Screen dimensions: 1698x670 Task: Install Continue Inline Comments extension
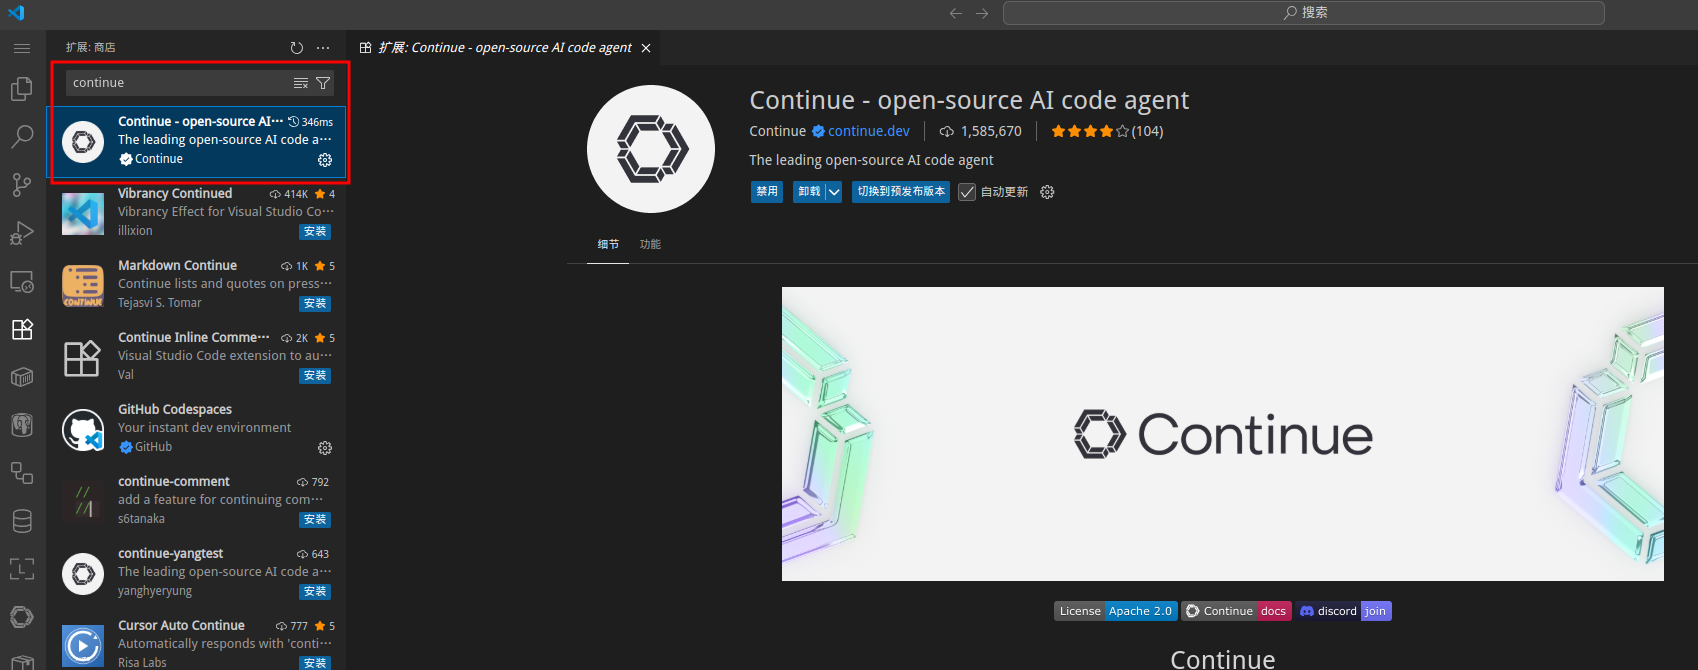tap(315, 376)
